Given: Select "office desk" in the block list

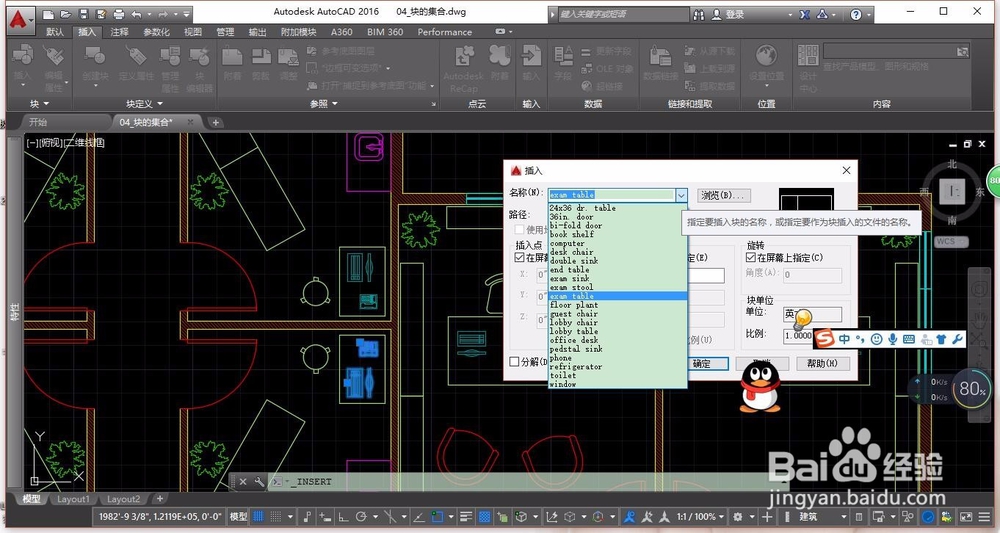Looking at the screenshot, I should [617, 340].
